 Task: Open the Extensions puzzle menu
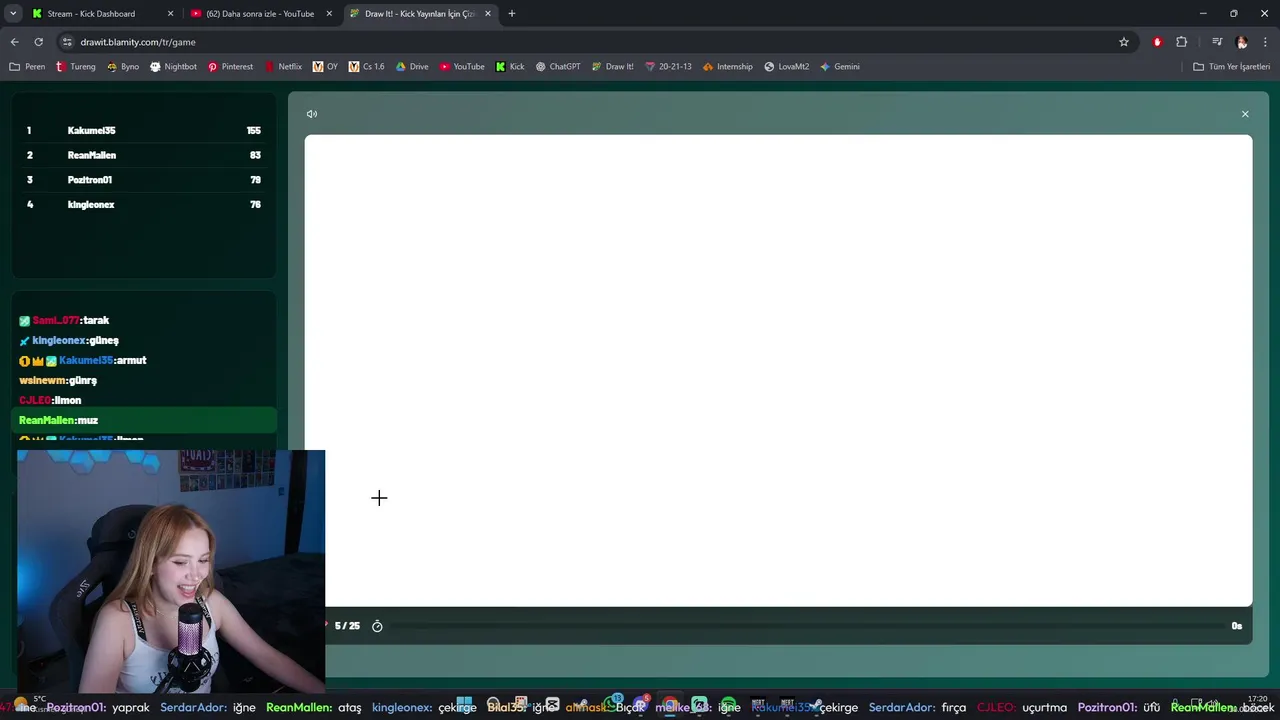1181,42
